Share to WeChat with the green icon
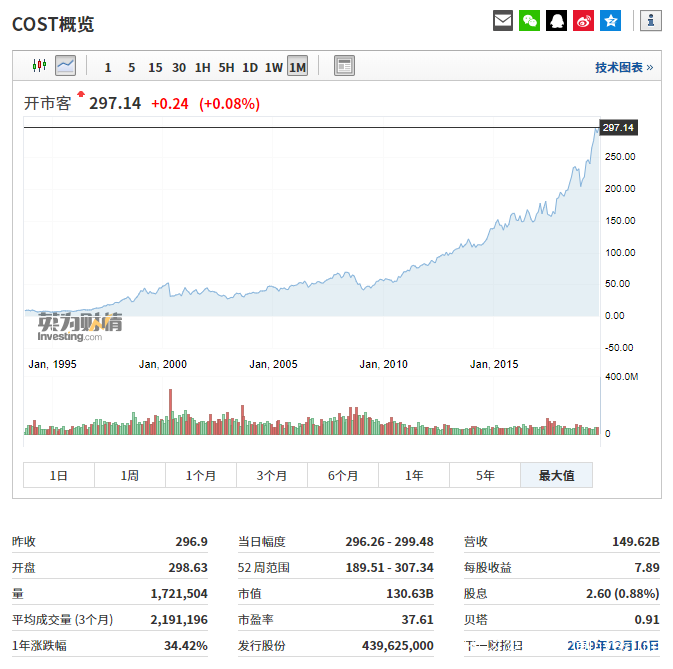 tap(529, 21)
